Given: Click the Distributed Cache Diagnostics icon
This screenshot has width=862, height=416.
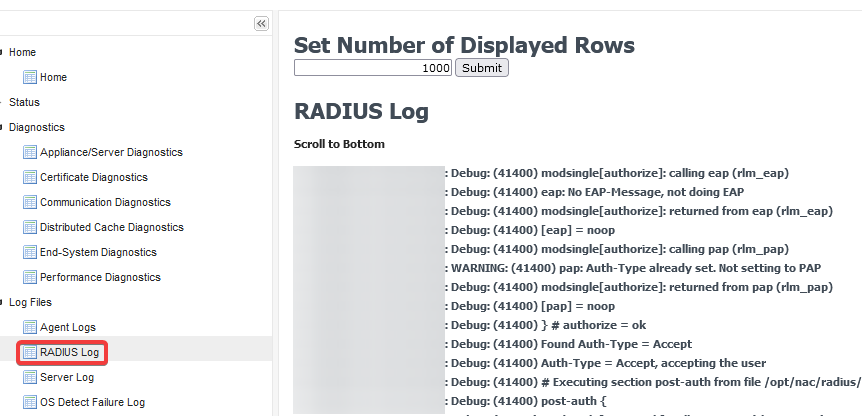Looking at the screenshot, I should pyautogui.click(x=30, y=227).
